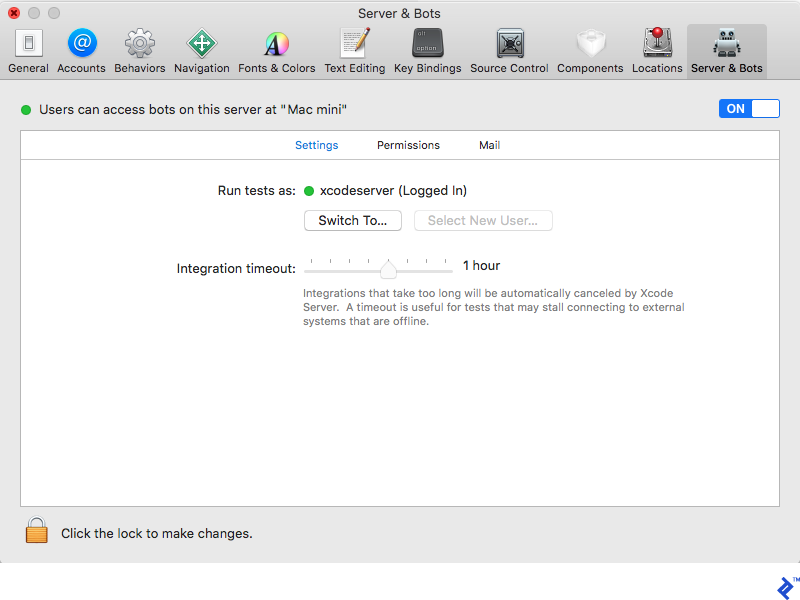800x600 pixels.
Task: Select the Source Control pane icon
Action: coord(510,45)
